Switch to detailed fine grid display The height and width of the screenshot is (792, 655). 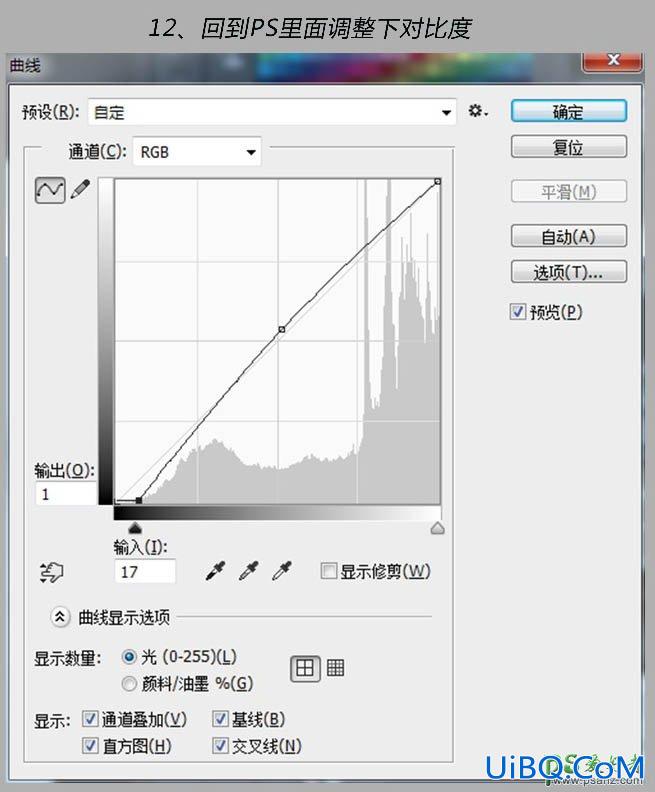(335, 668)
